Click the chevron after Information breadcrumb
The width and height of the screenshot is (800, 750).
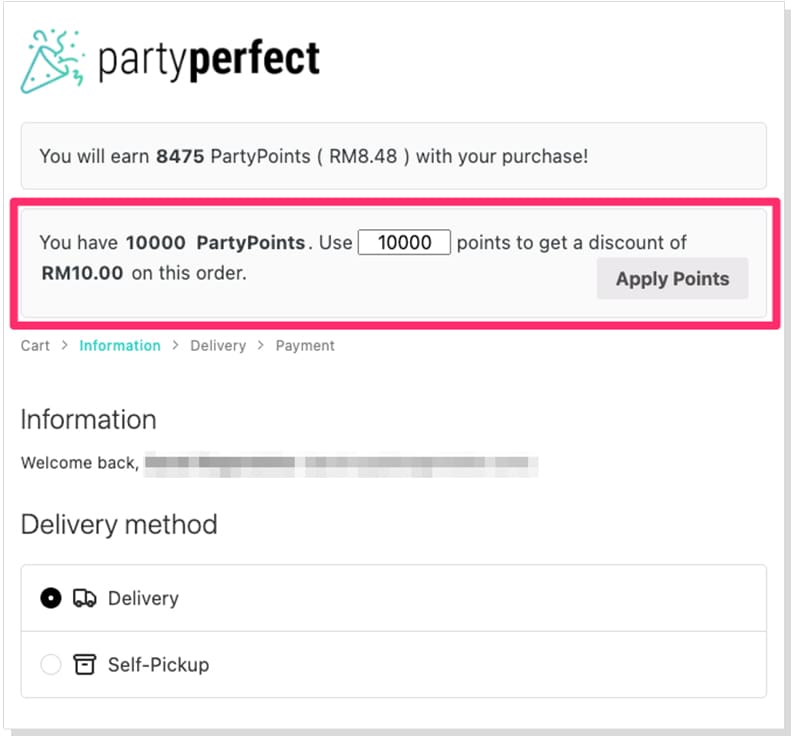pyautogui.click(x=174, y=346)
